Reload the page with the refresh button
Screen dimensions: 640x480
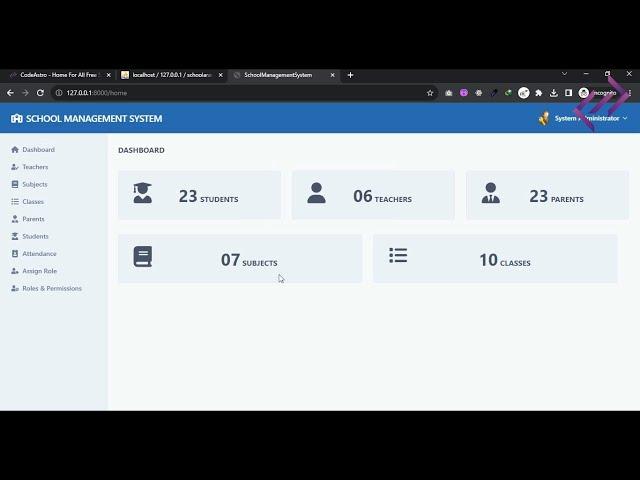[x=40, y=93]
